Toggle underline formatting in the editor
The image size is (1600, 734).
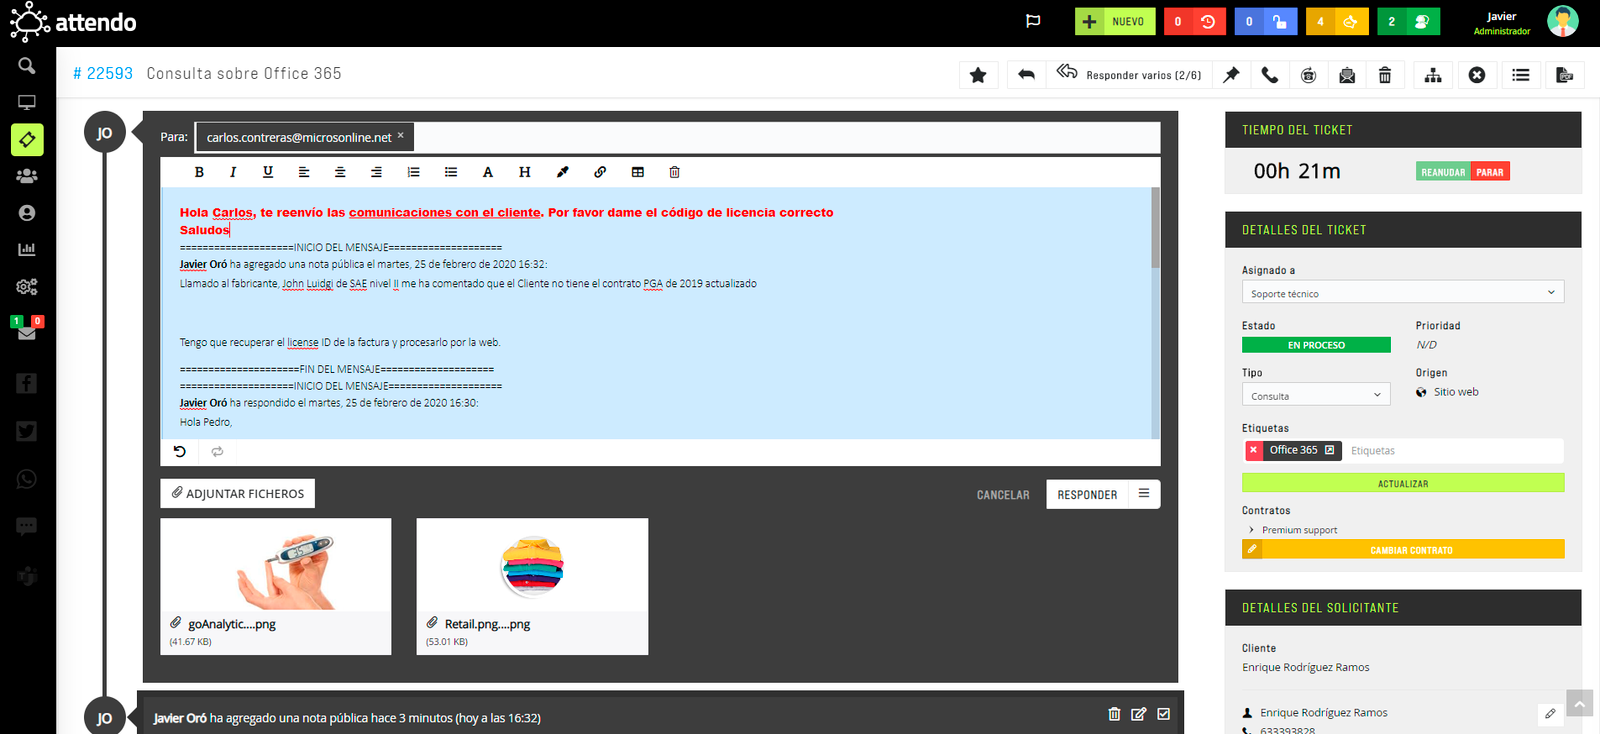pyautogui.click(x=268, y=172)
